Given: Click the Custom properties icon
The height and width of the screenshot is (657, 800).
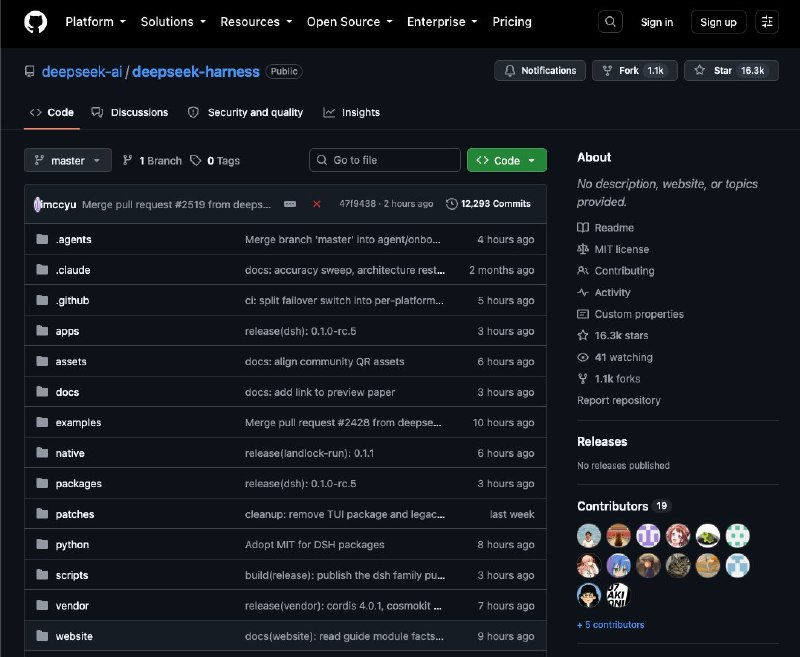Looking at the screenshot, I should point(583,314).
